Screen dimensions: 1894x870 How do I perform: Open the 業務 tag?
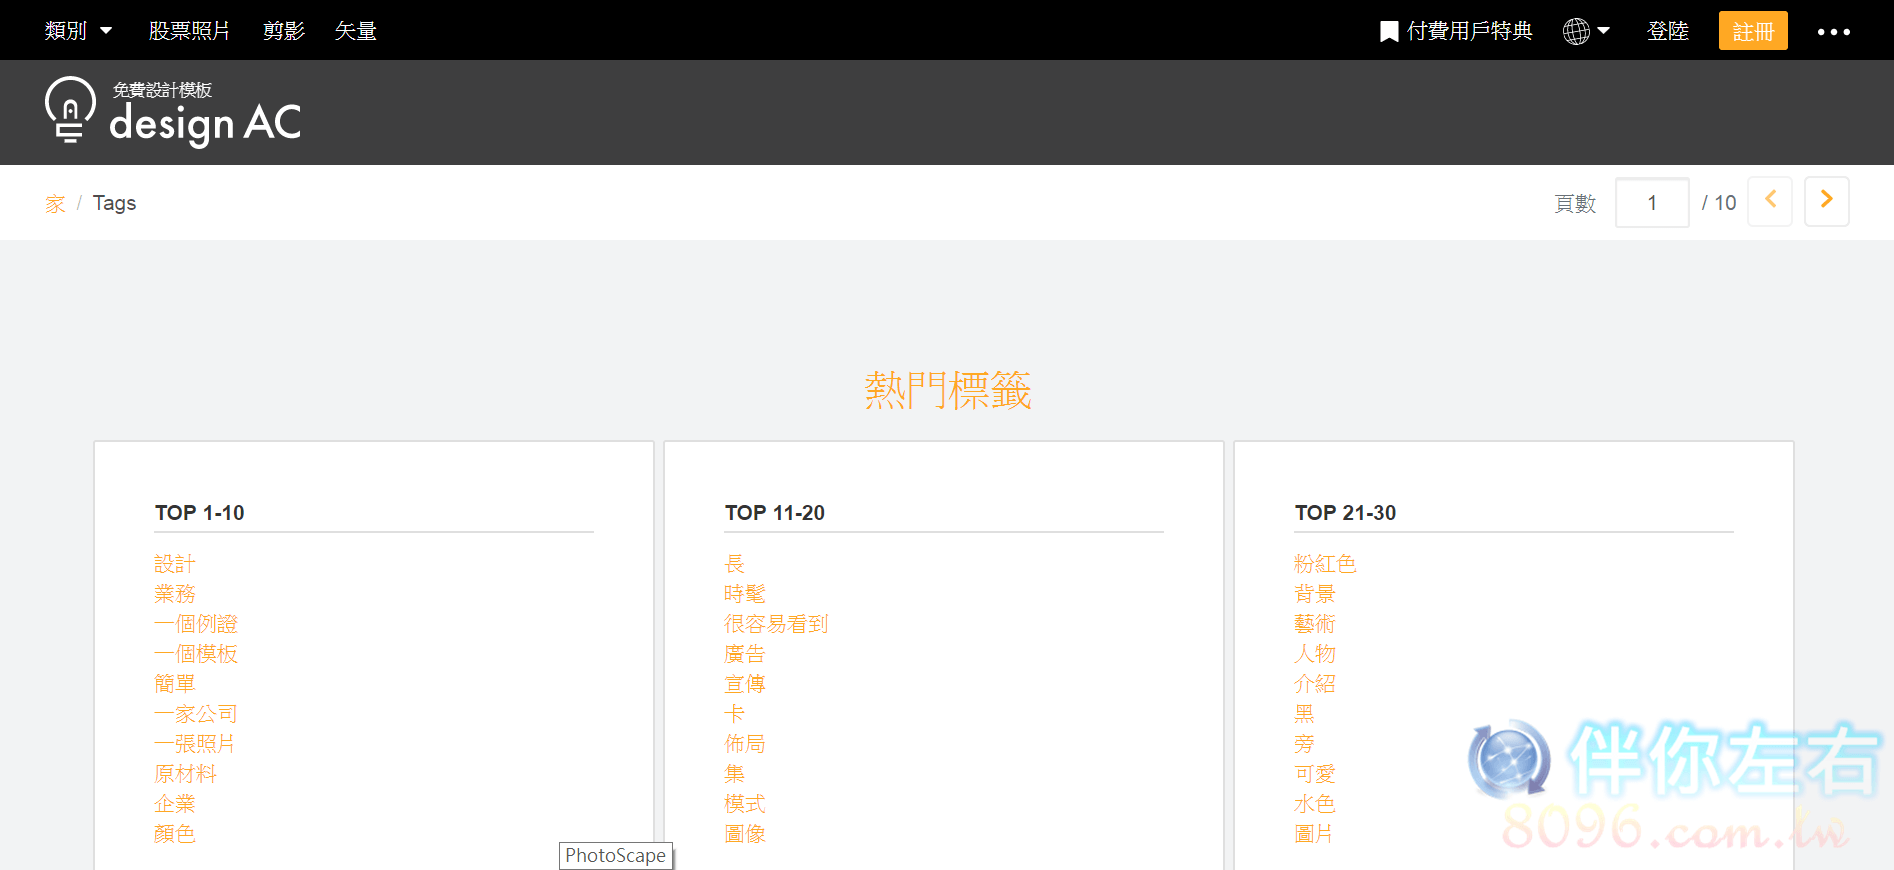click(175, 594)
